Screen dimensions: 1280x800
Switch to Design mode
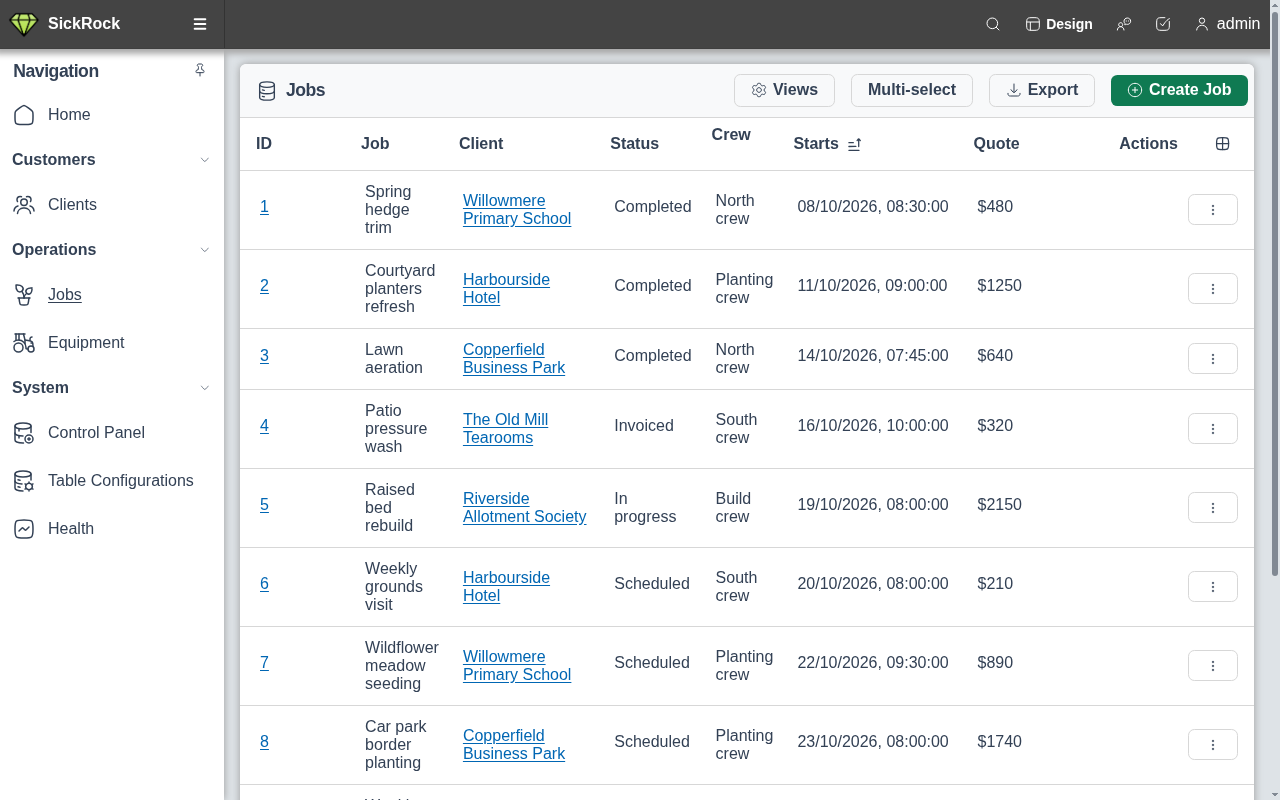pos(1059,24)
